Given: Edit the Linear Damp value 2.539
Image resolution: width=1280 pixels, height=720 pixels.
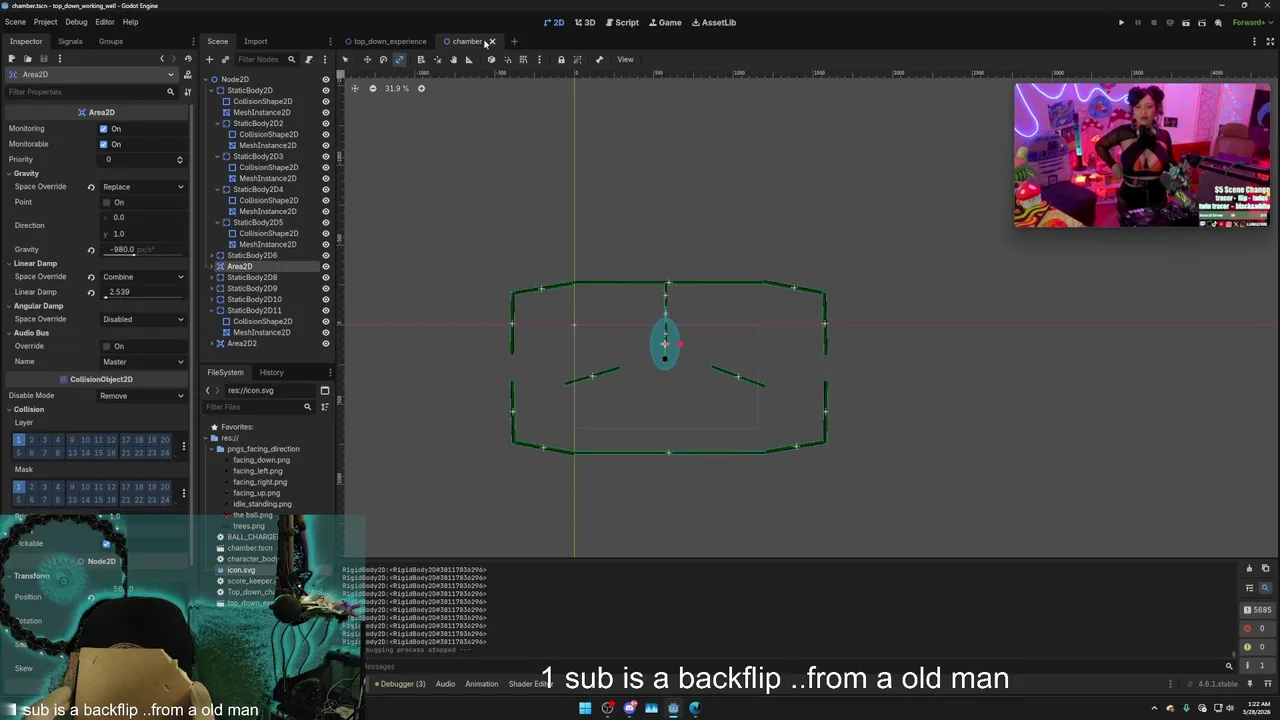Looking at the screenshot, I should (145, 292).
